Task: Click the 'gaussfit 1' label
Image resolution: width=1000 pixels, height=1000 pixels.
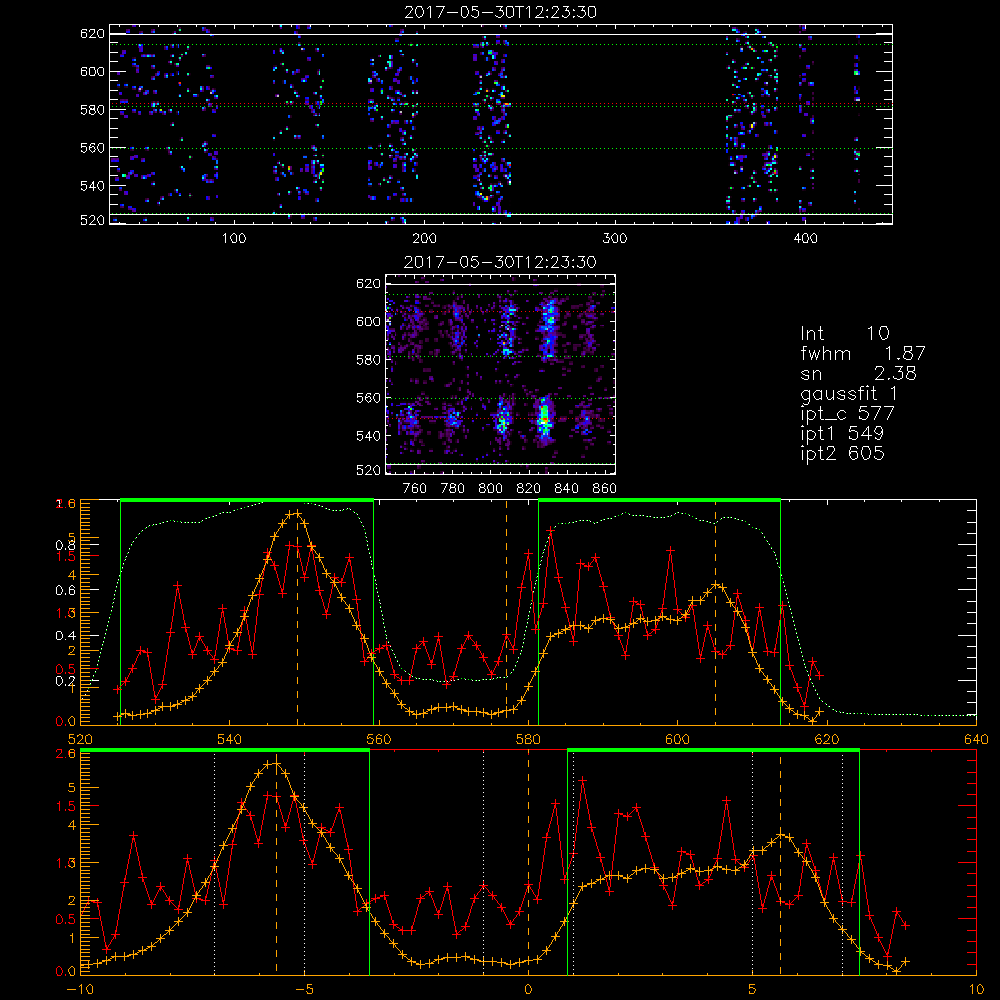Action: pyautogui.click(x=849, y=393)
